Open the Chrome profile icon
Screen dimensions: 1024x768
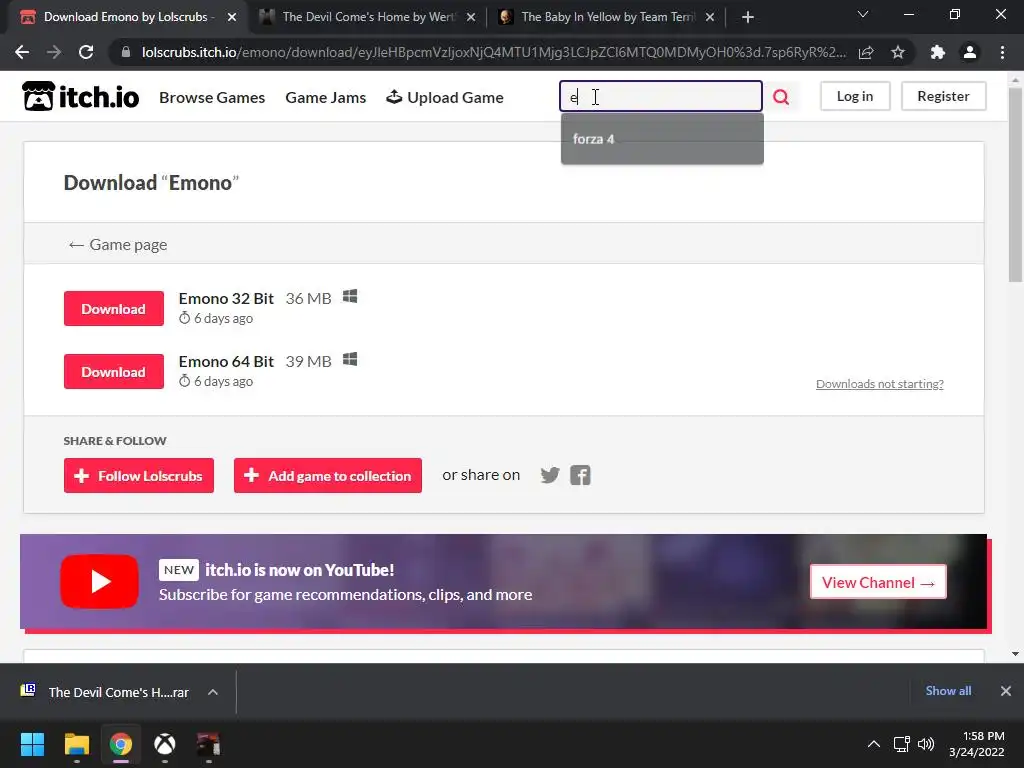[x=970, y=52]
